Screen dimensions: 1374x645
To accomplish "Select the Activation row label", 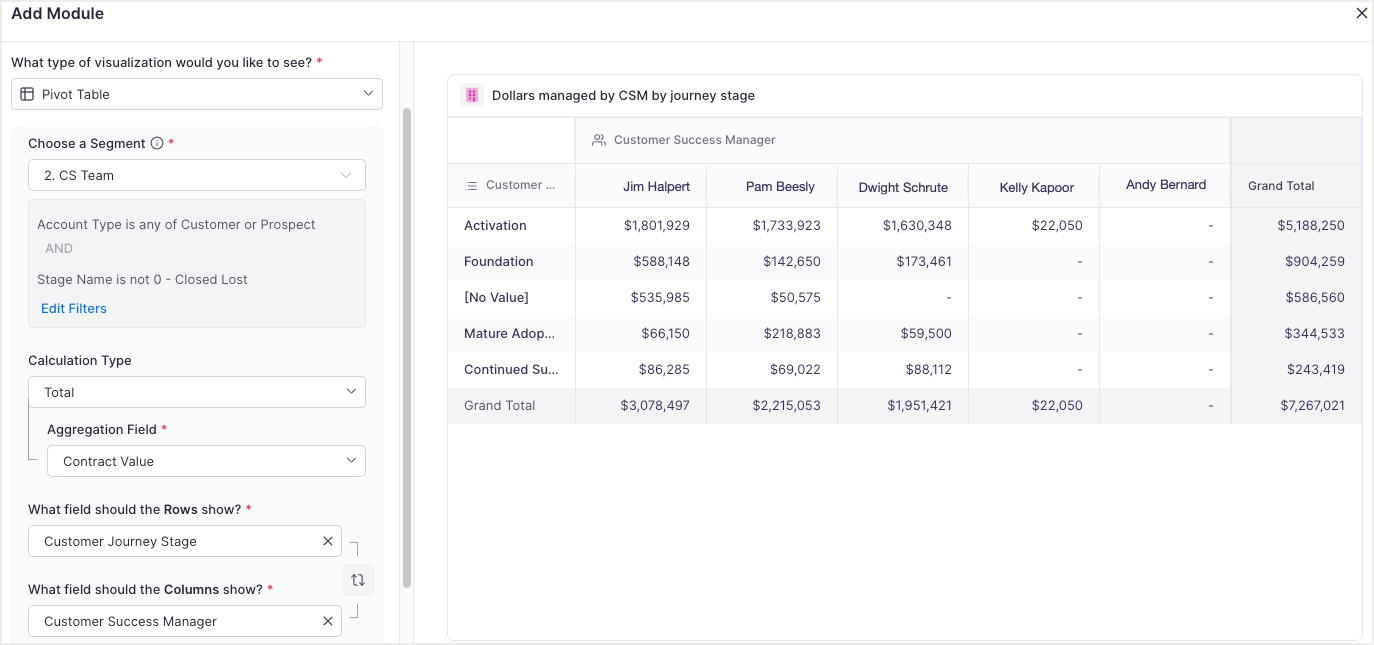I will pyautogui.click(x=495, y=226).
